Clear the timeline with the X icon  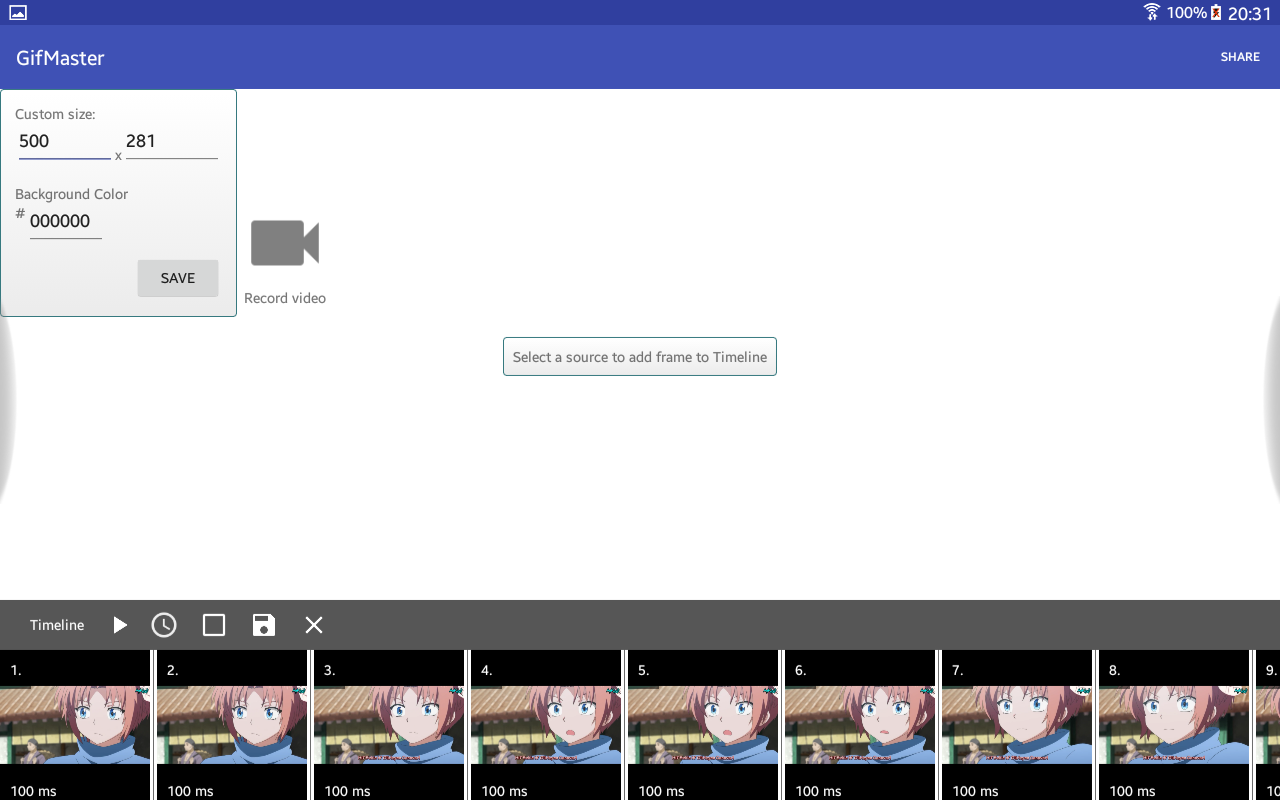314,625
